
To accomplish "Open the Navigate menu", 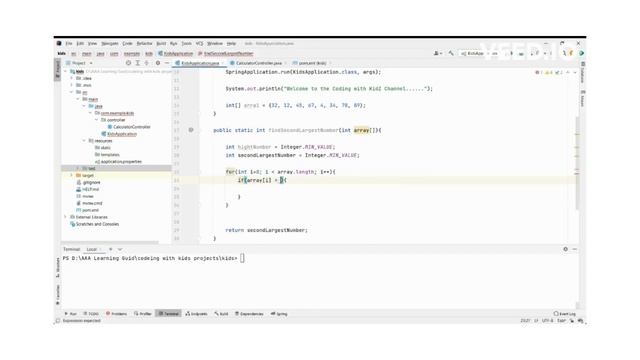I will (x=110, y=43).
